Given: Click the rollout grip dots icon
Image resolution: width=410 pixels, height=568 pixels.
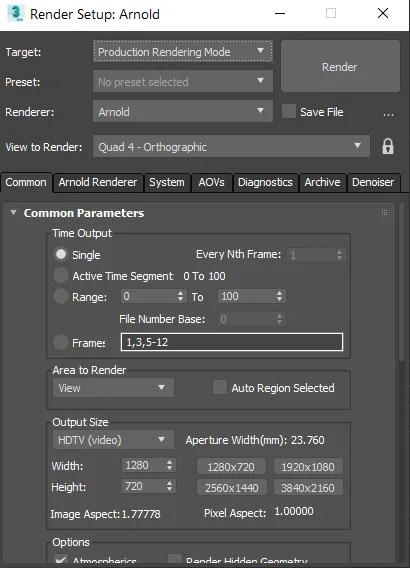Looking at the screenshot, I should (x=384, y=213).
